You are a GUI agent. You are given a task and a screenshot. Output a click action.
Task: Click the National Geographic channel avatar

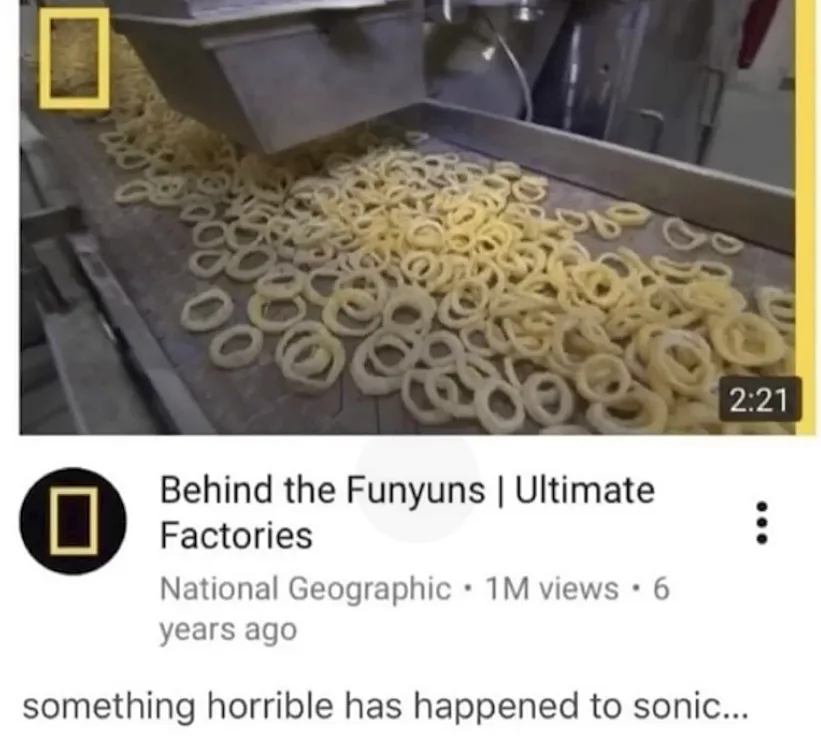pyautogui.click(x=73, y=521)
